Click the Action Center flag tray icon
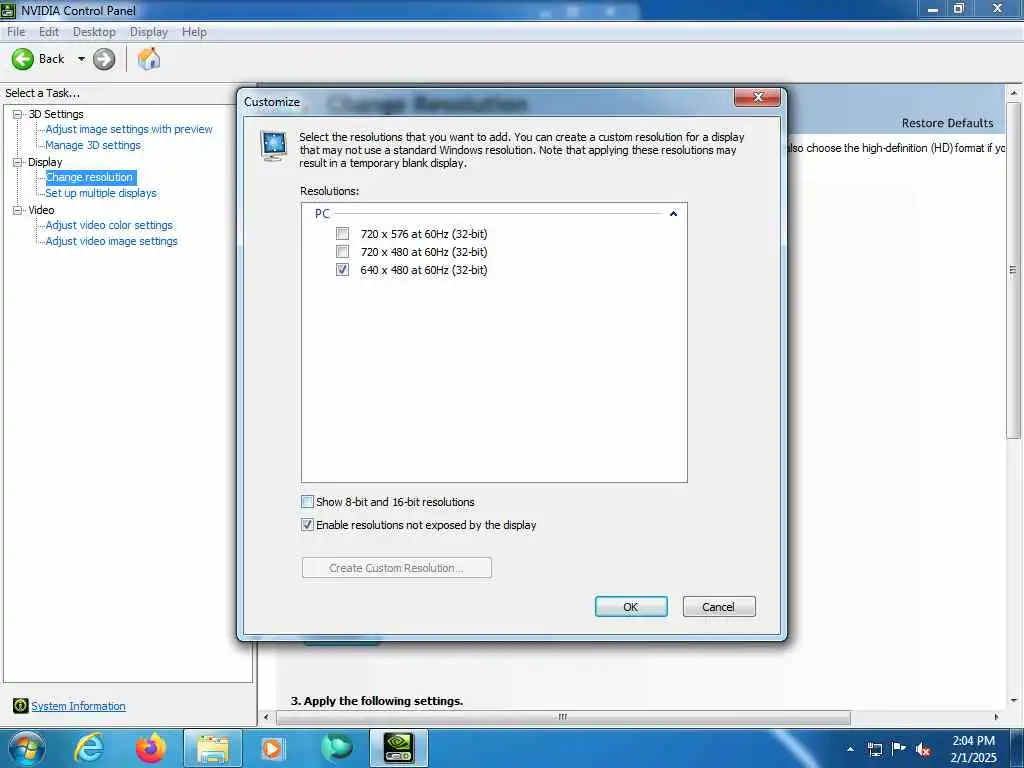This screenshot has width=1024, height=768. pyautogui.click(x=899, y=748)
